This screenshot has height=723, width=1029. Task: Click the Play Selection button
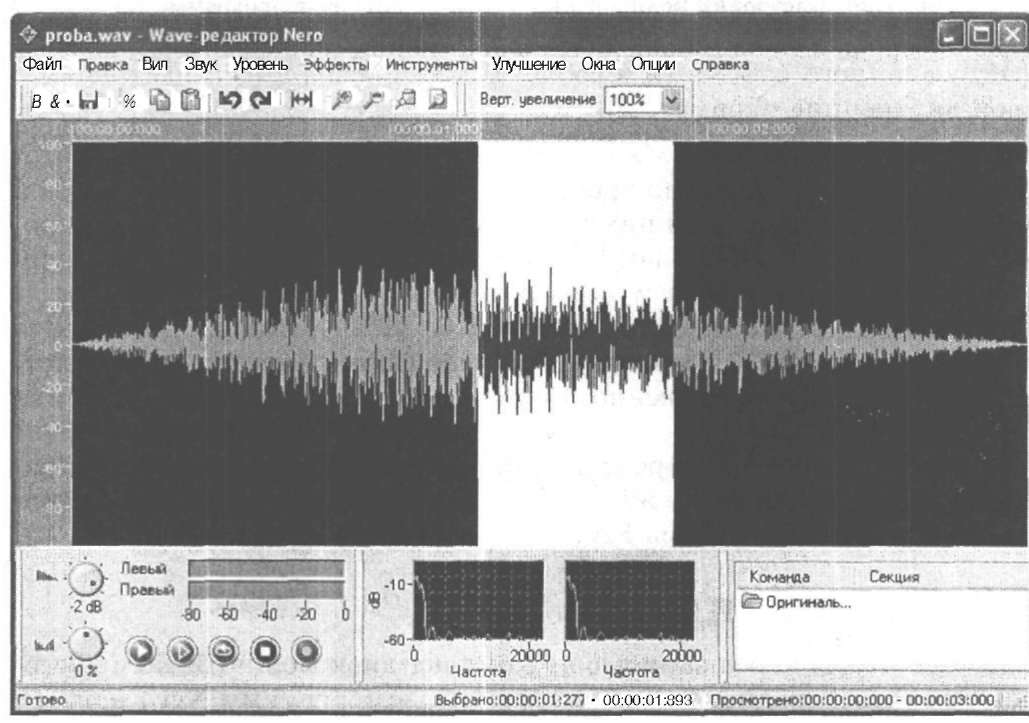click(x=182, y=651)
